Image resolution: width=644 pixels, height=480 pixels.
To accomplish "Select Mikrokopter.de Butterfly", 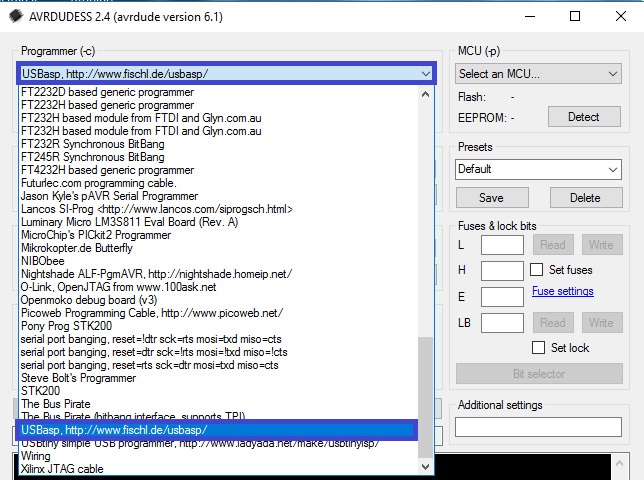I will pos(219,248).
